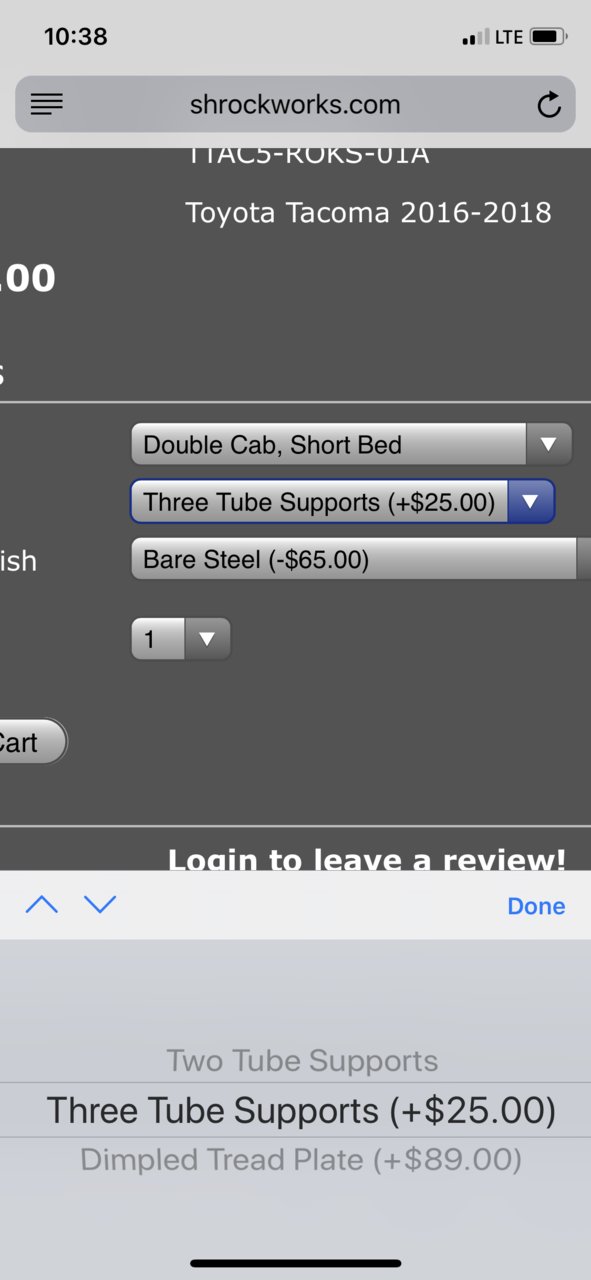
Task: Open the Three Tube Supports dropdown
Action: 342,502
